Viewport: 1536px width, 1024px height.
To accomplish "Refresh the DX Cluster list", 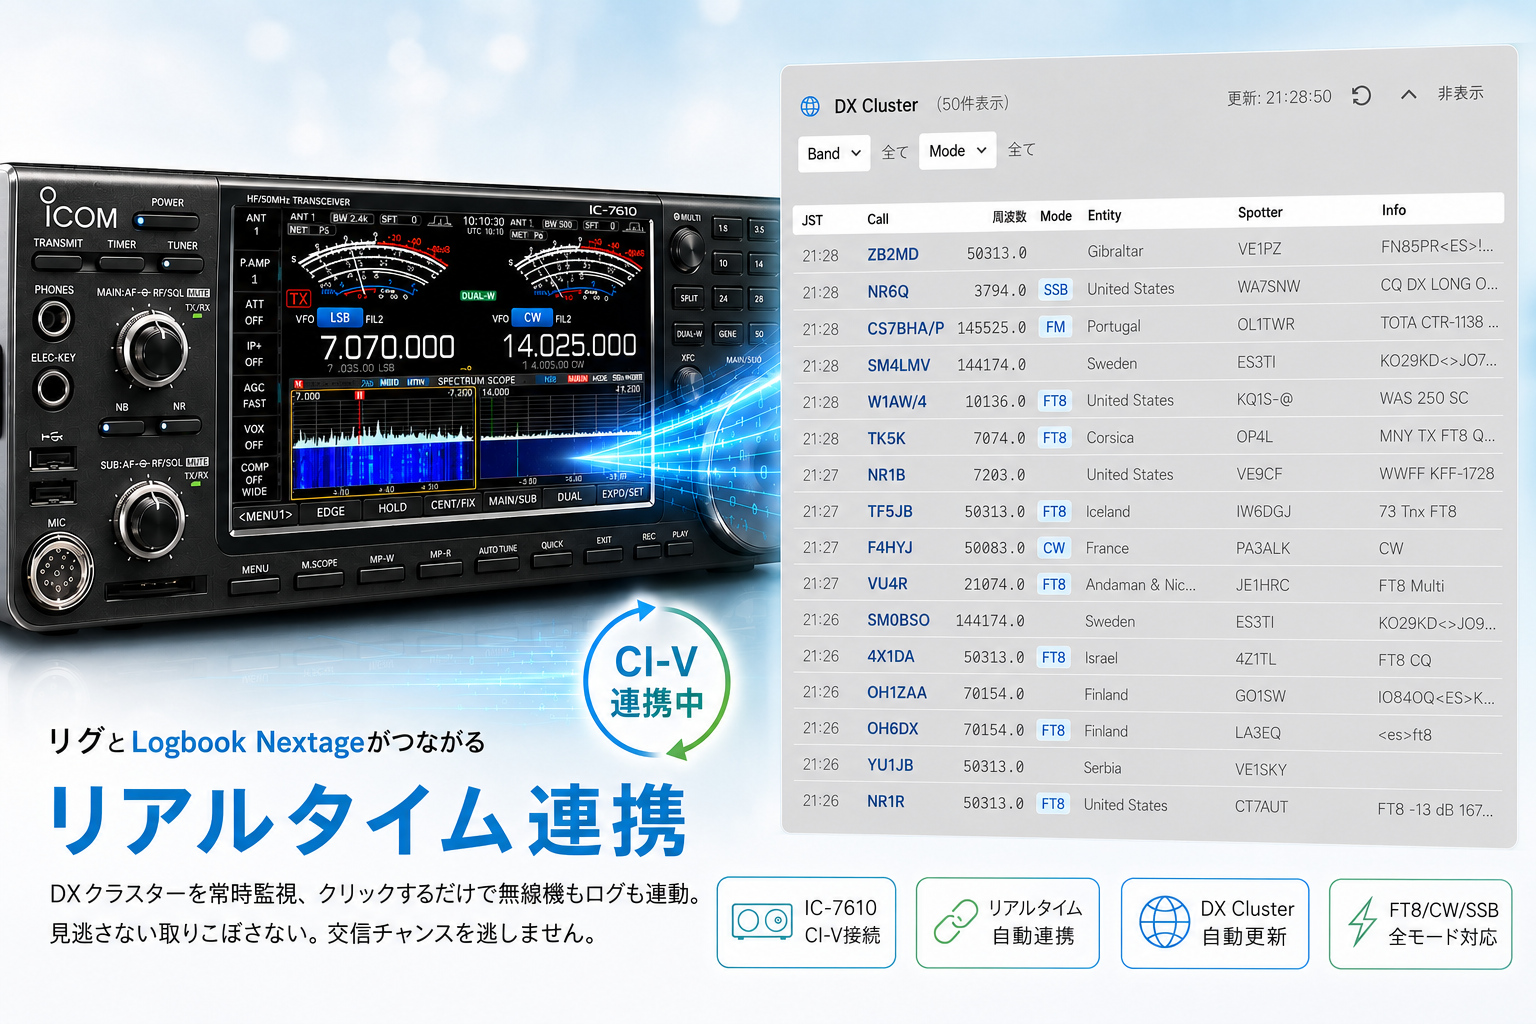I will coord(1361,96).
